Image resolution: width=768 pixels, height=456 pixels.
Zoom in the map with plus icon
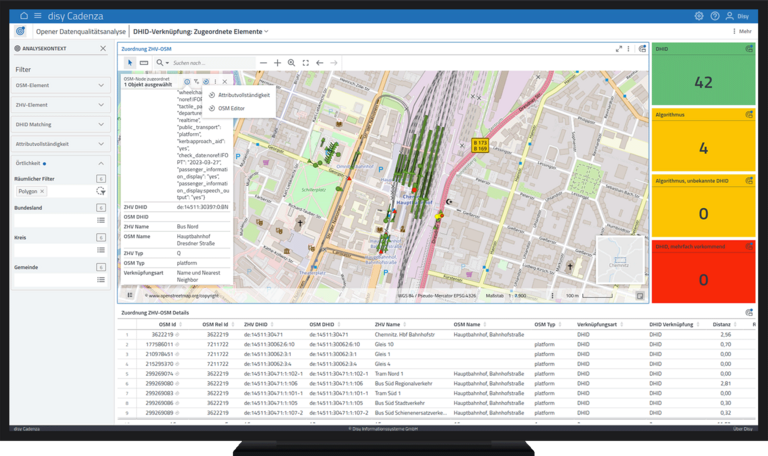coord(278,62)
